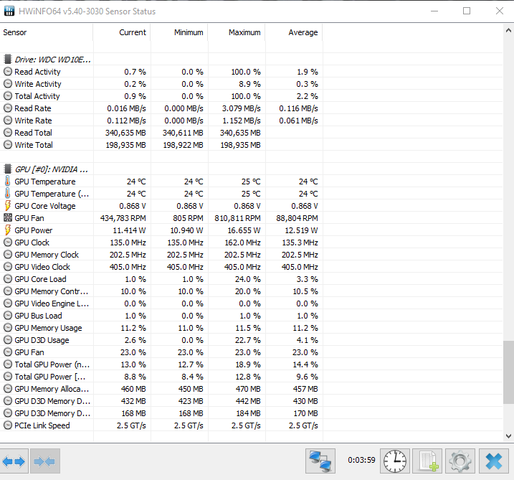The image size is (514, 480).
Task: Click the Average column header
Action: 294,32
